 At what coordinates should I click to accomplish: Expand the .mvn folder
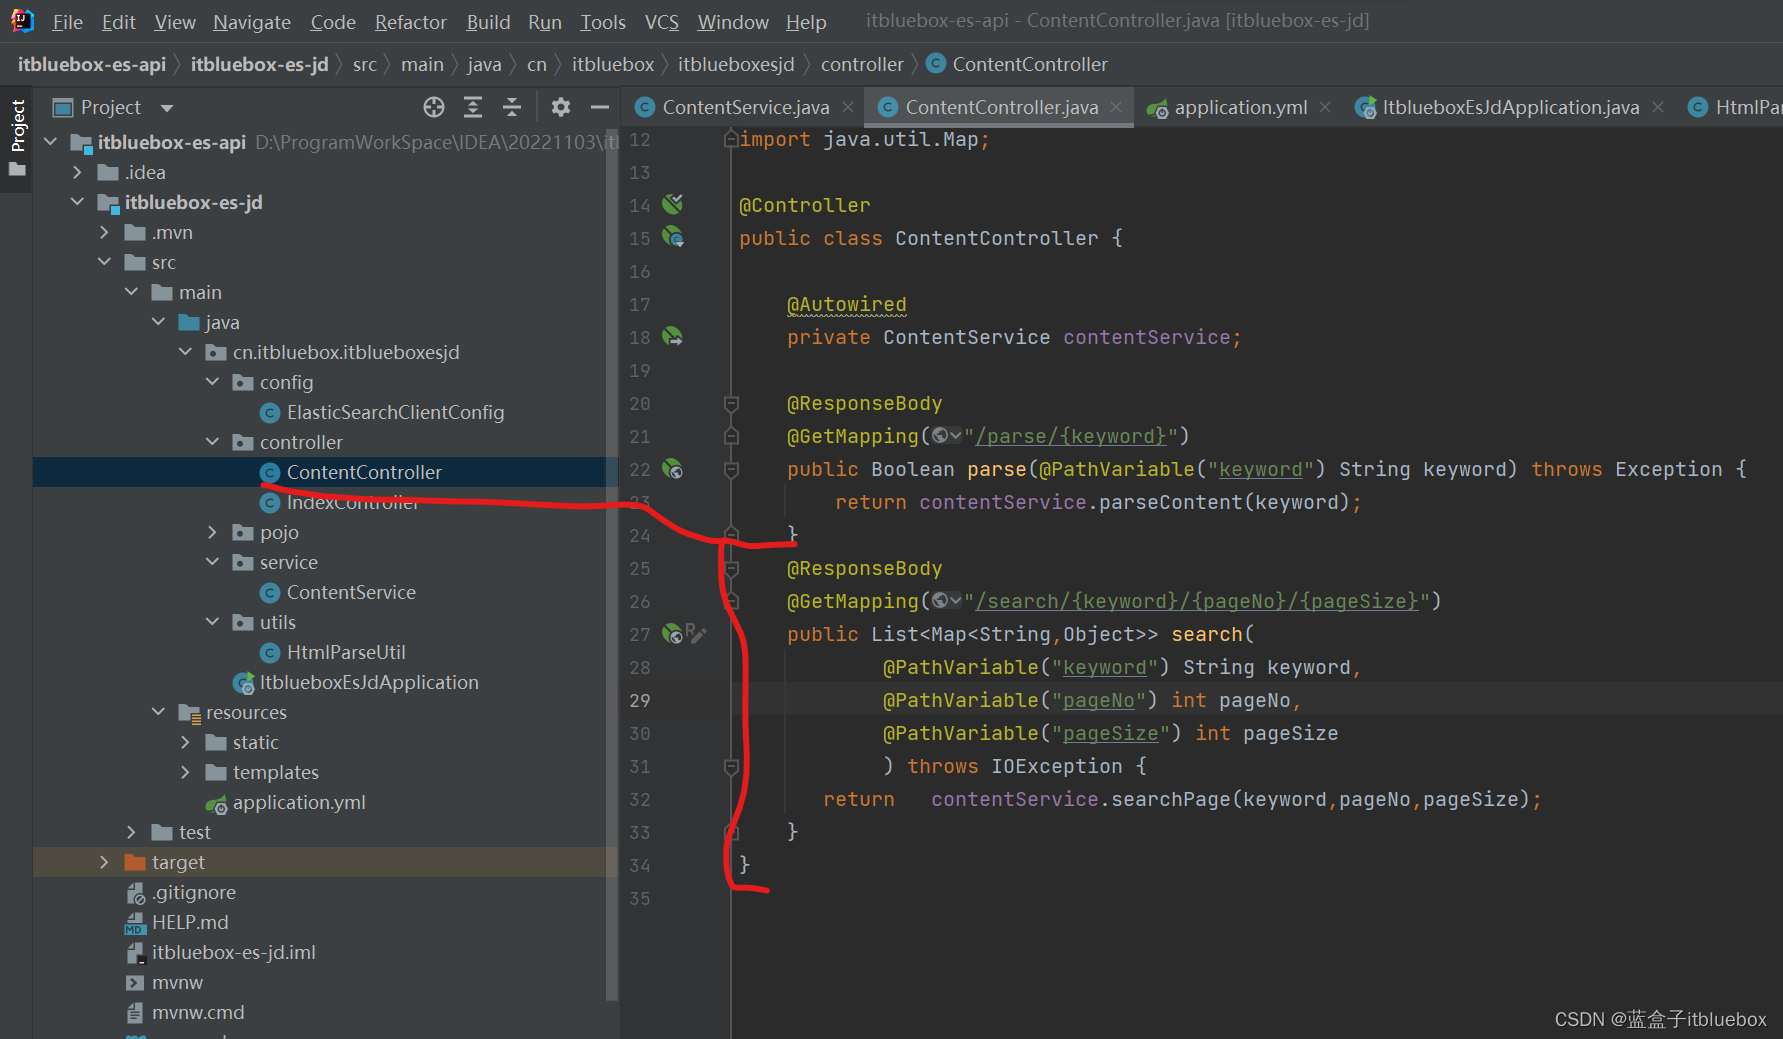(x=104, y=232)
